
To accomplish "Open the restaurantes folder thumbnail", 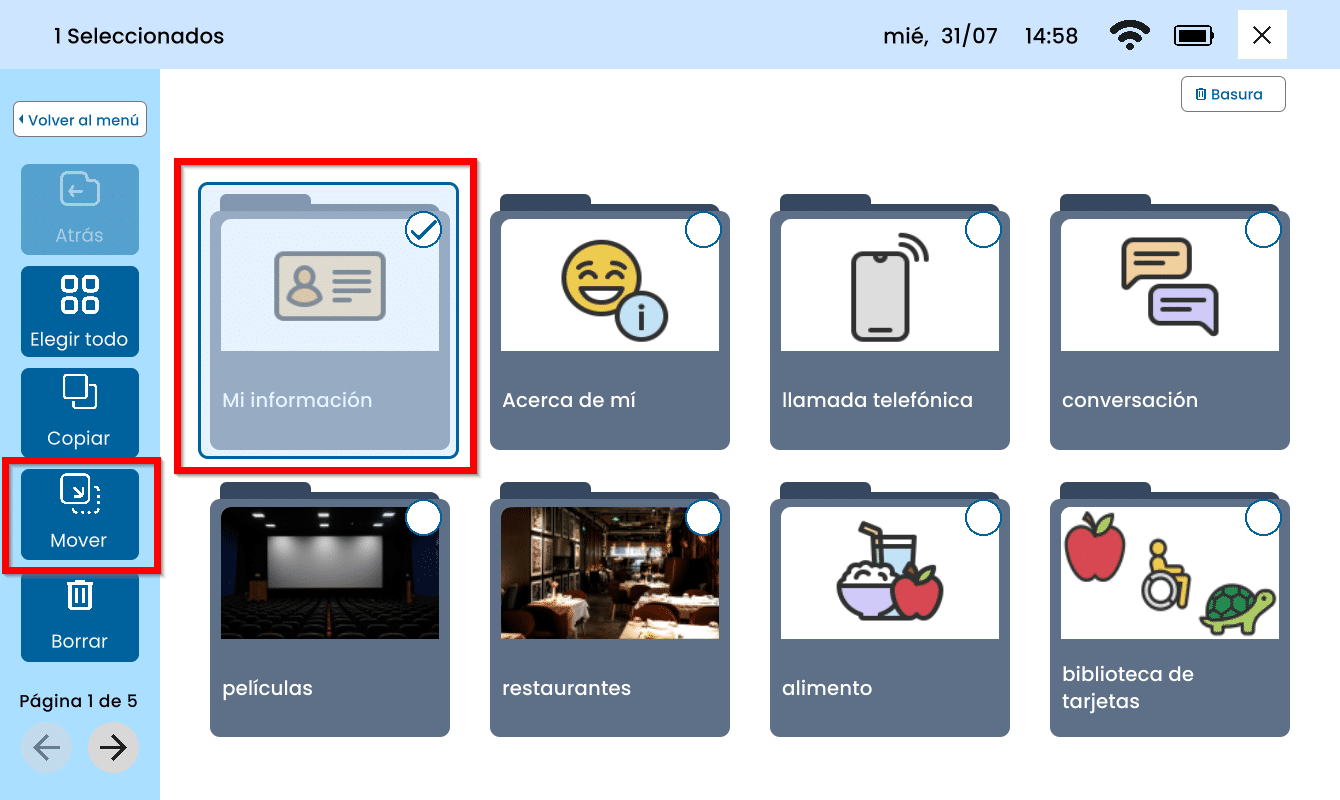I will pyautogui.click(x=609, y=573).
